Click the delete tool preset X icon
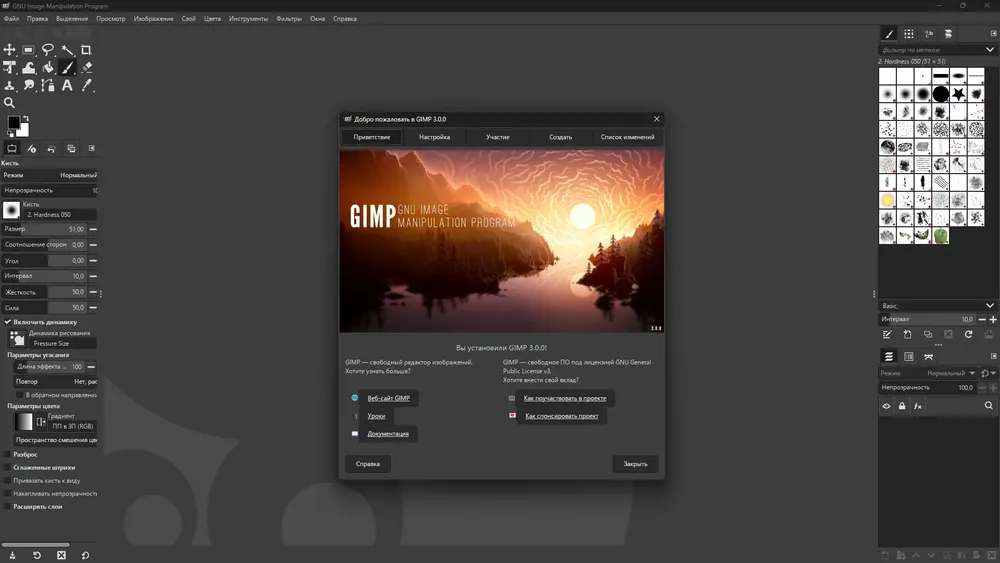This screenshot has height=563, width=1000. 61,555
